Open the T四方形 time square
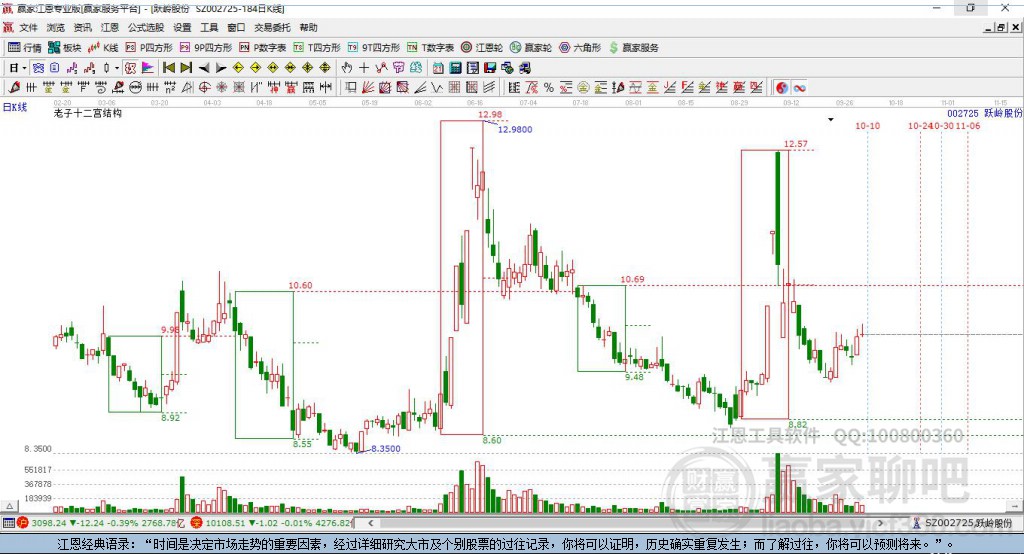Image resolution: width=1024 pixels, height=554 pixels. 317,48
